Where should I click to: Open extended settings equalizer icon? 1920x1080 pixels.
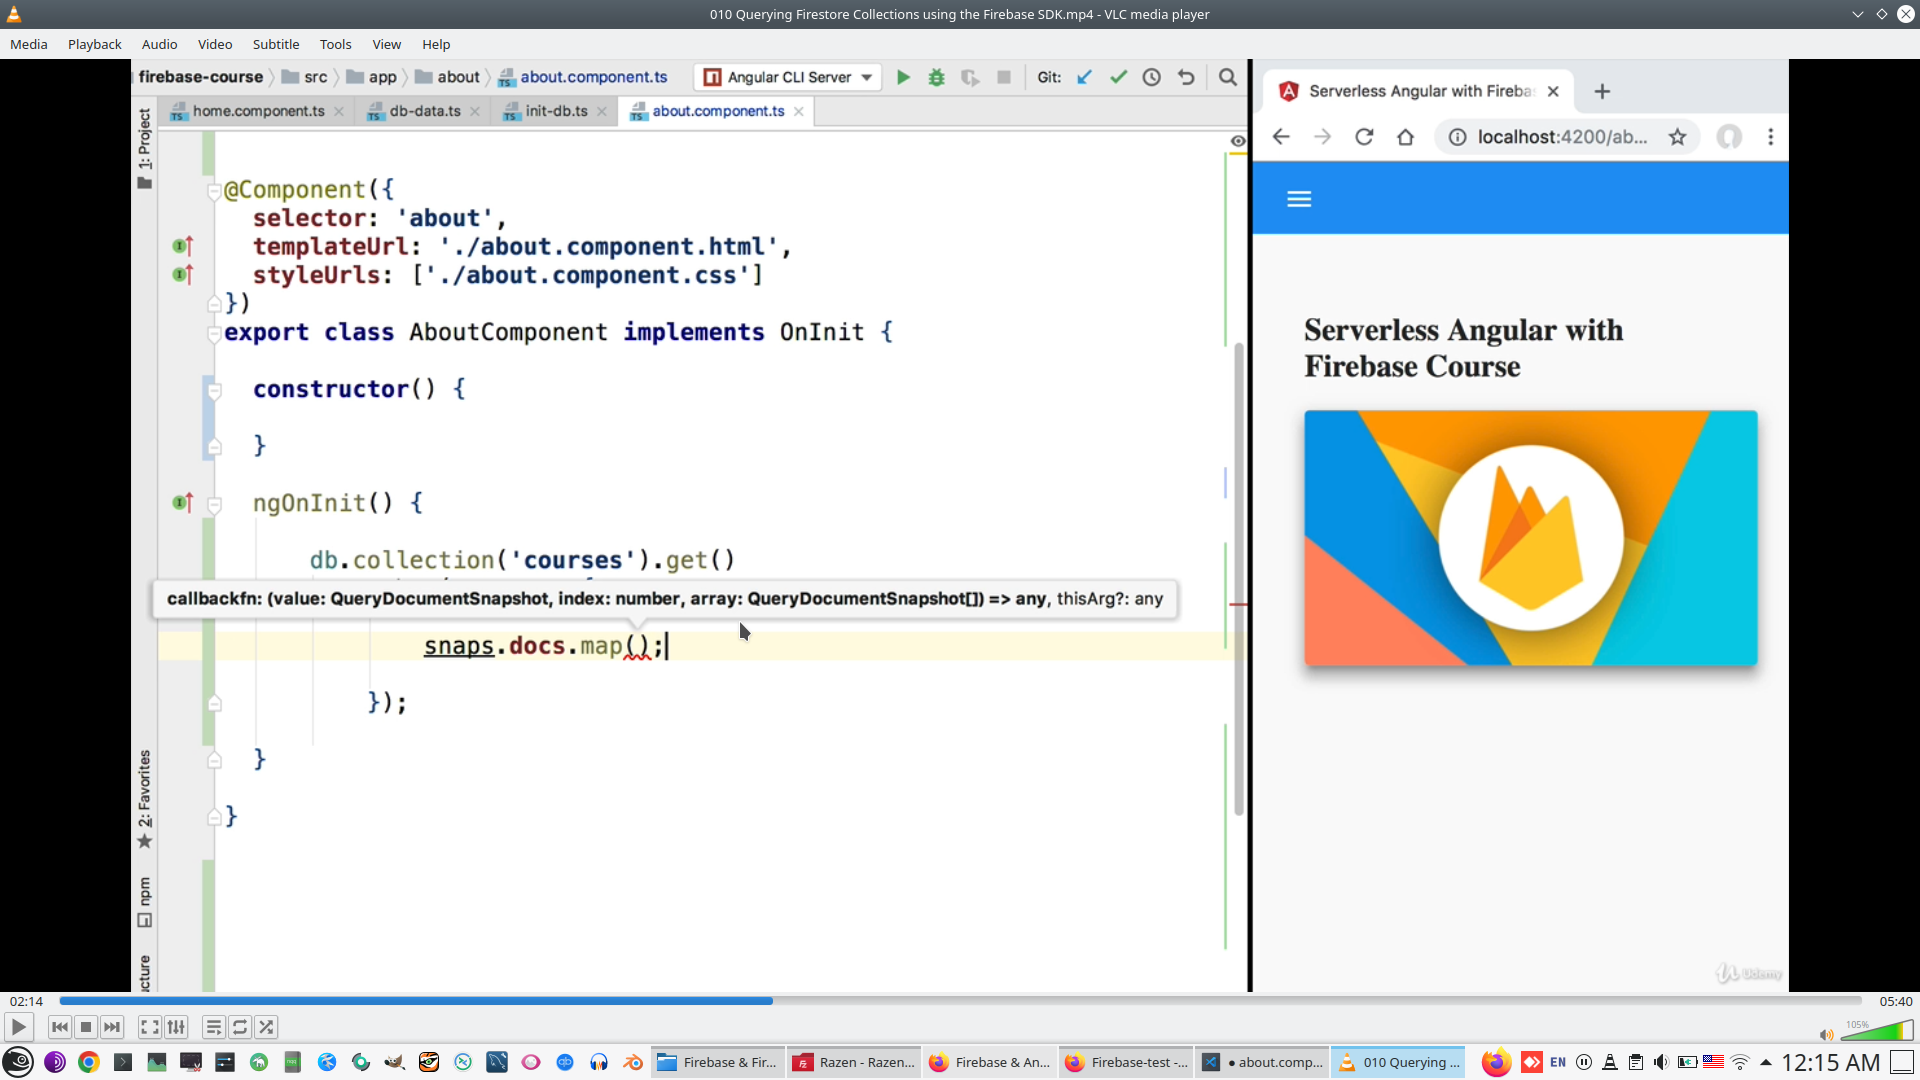click(x=176, y=1027)
